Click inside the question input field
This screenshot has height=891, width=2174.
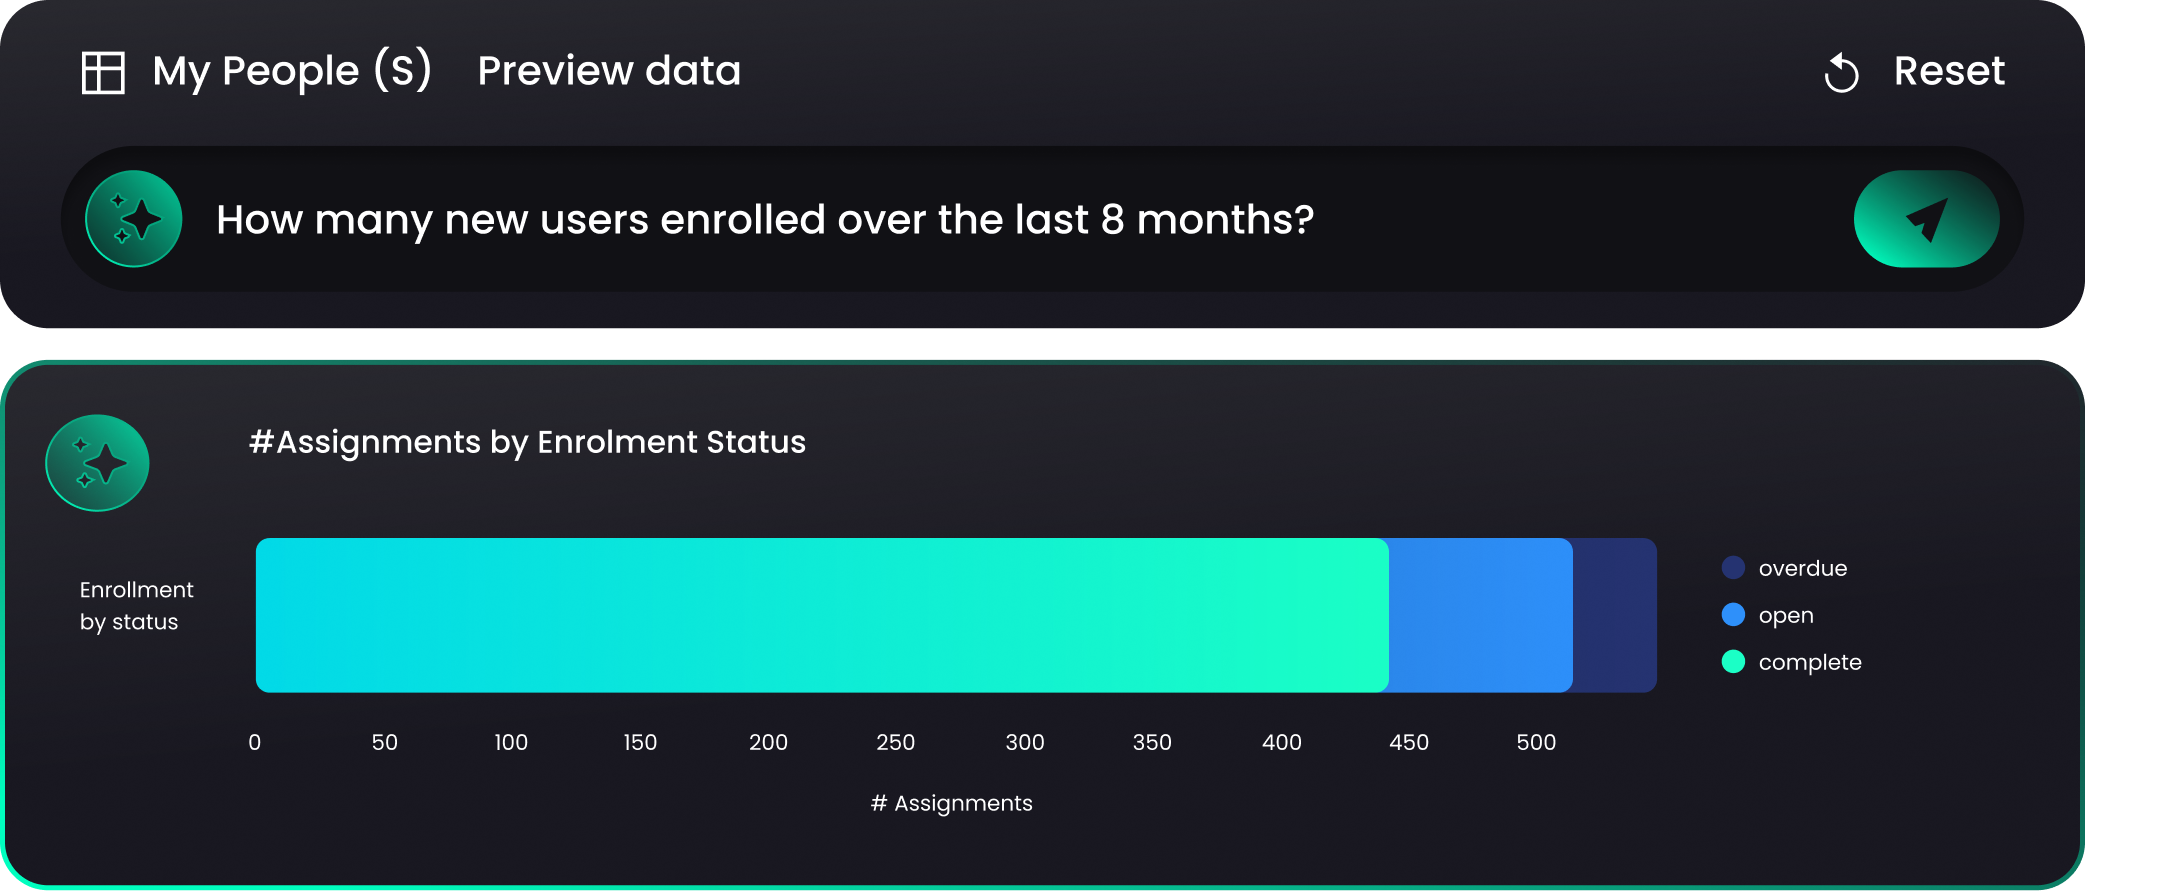[765, 219]
